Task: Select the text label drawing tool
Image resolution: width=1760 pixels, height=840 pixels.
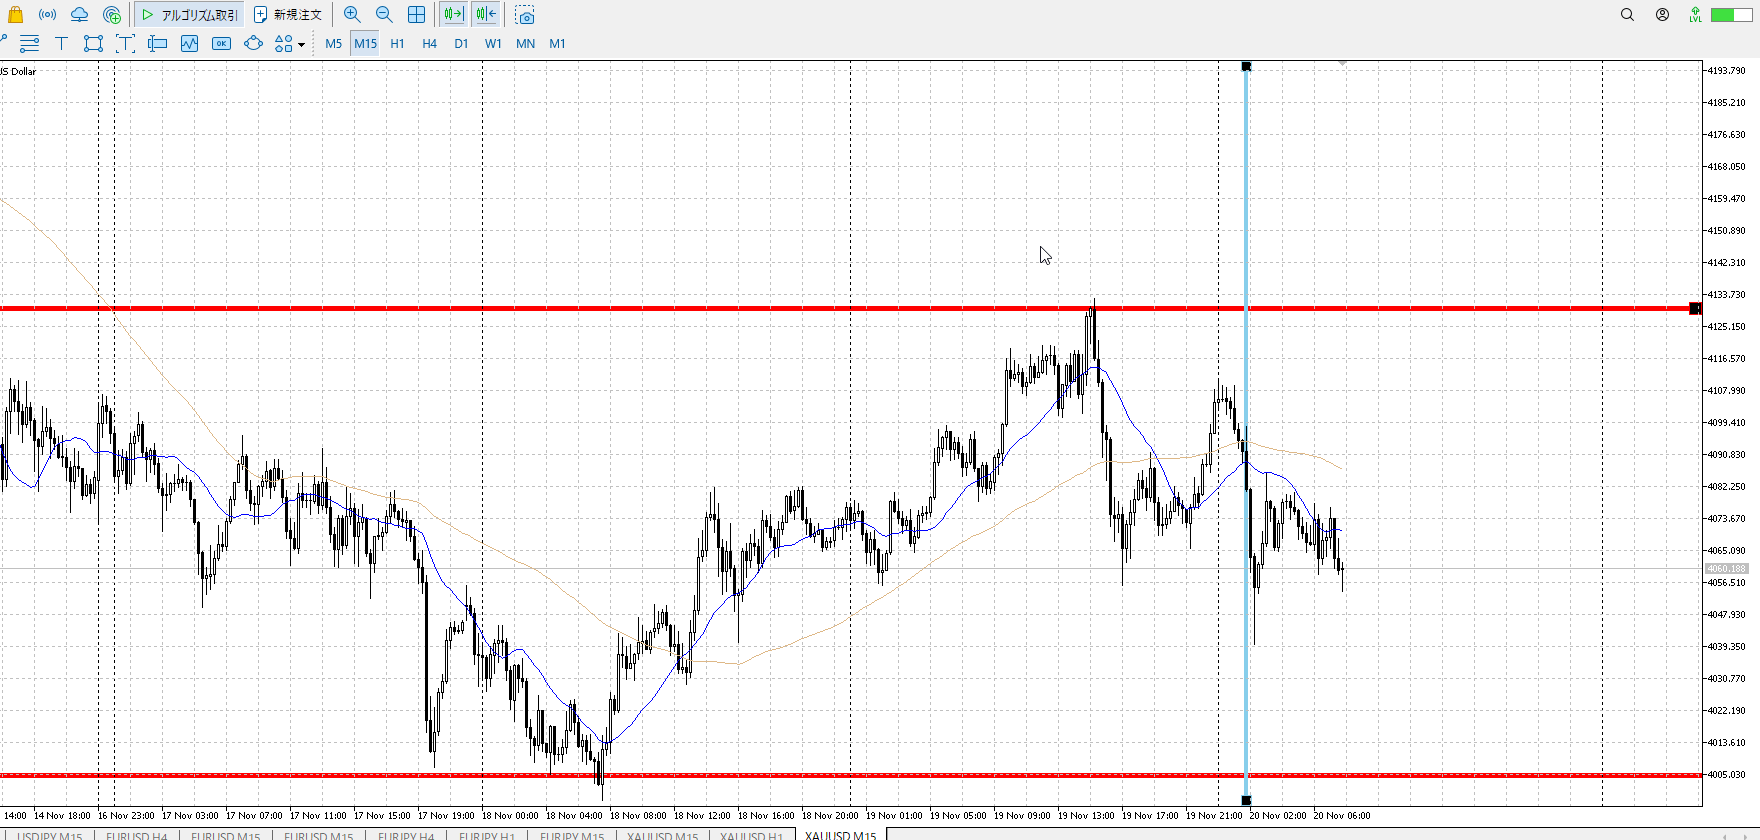Action: 61,43
